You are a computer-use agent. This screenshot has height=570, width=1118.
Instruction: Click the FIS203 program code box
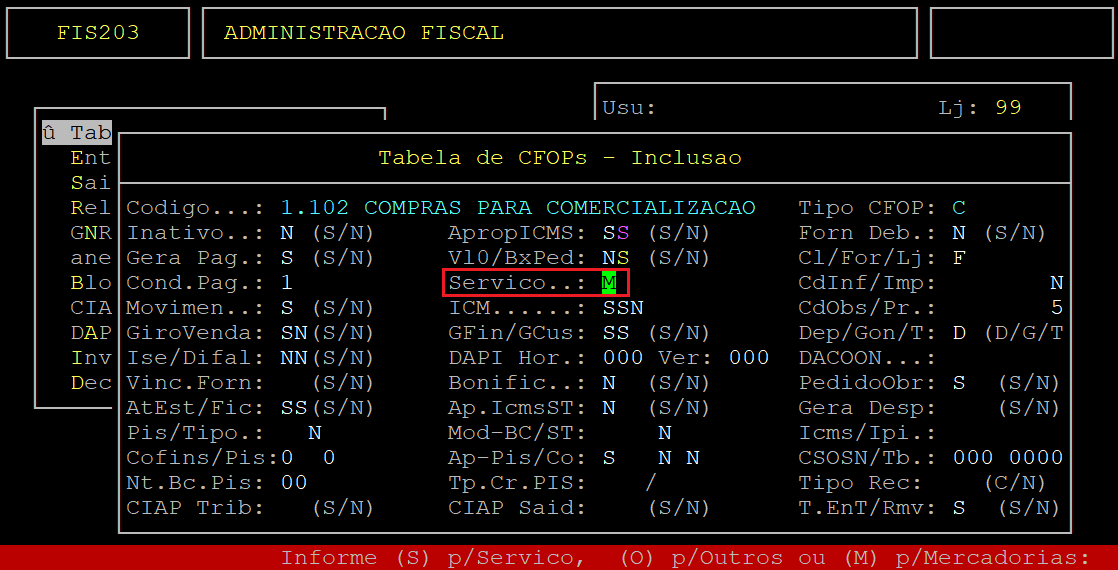(98, 33)
